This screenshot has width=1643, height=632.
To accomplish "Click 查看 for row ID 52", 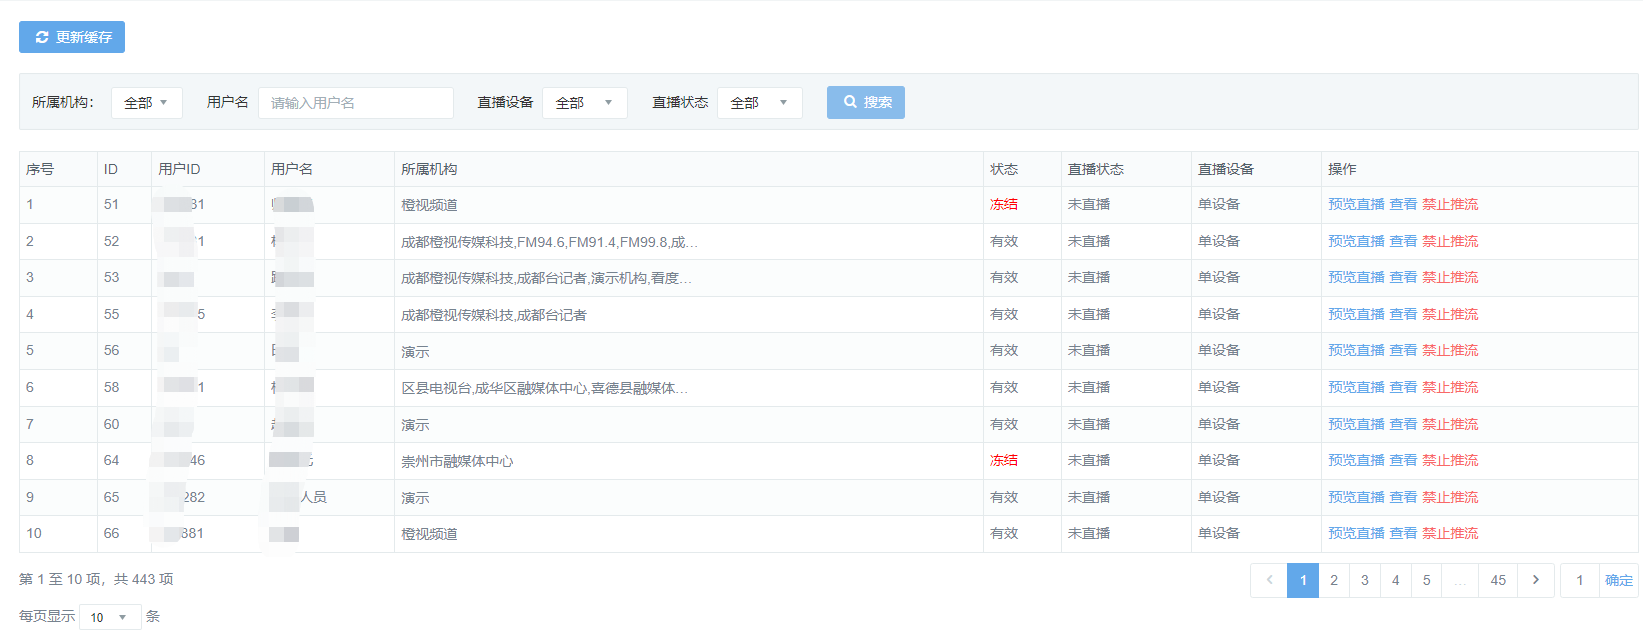I will (1403, 241).
